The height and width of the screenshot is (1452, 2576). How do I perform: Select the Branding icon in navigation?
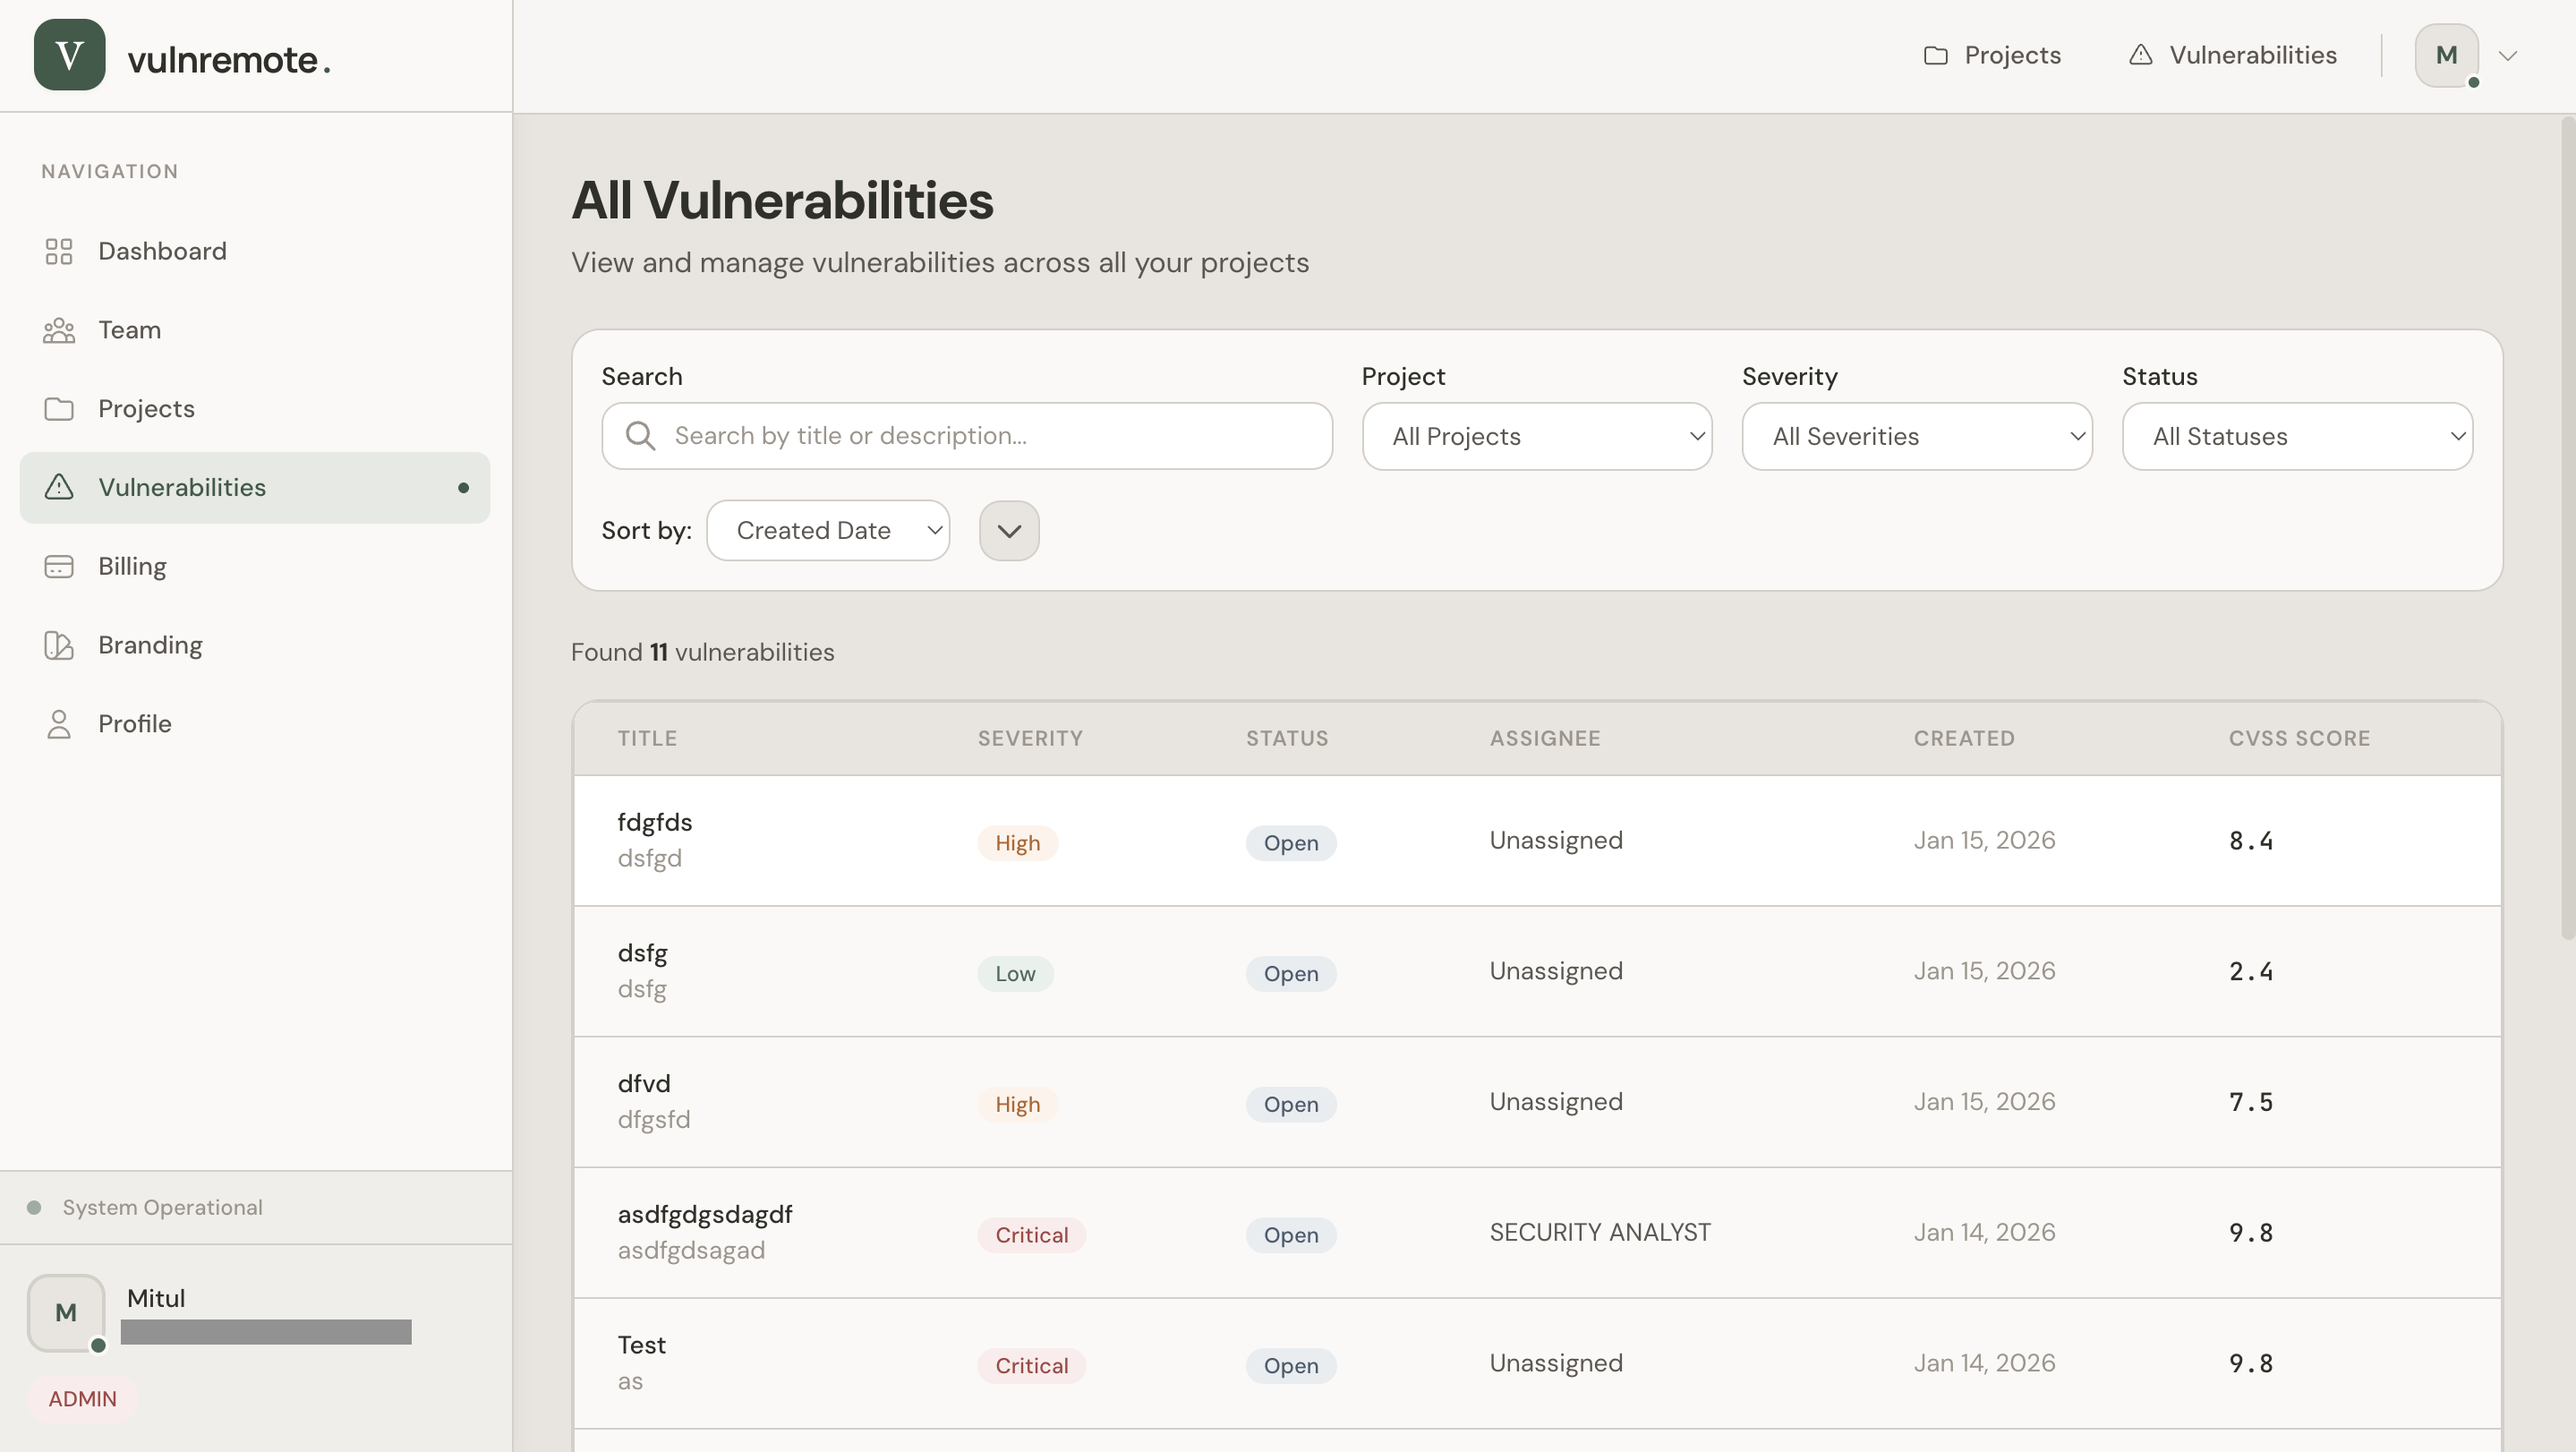coord(57,645)
